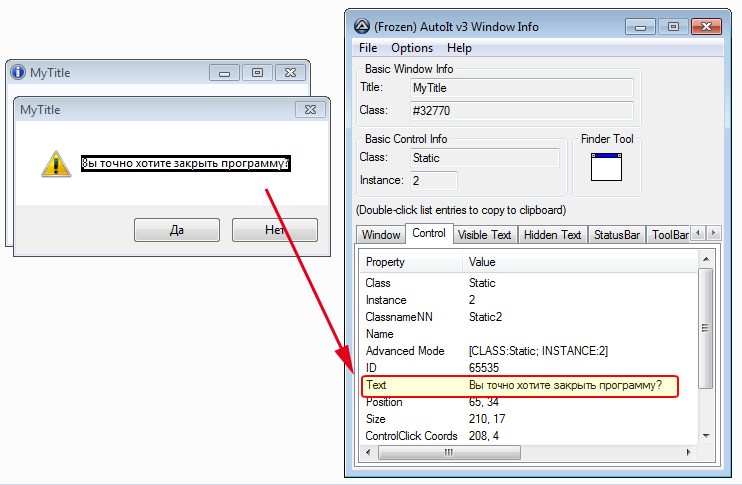Switch to the Window tab
This screenshot has width=742, height=485.
pos(380,235)
